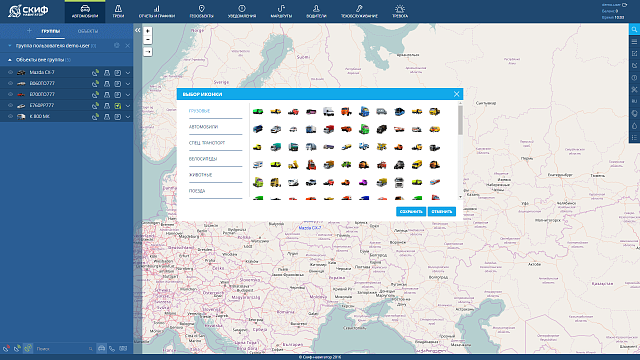640x360 pixels.
Task: Click the arrow button under map zoom
Action: coord(148,52)
